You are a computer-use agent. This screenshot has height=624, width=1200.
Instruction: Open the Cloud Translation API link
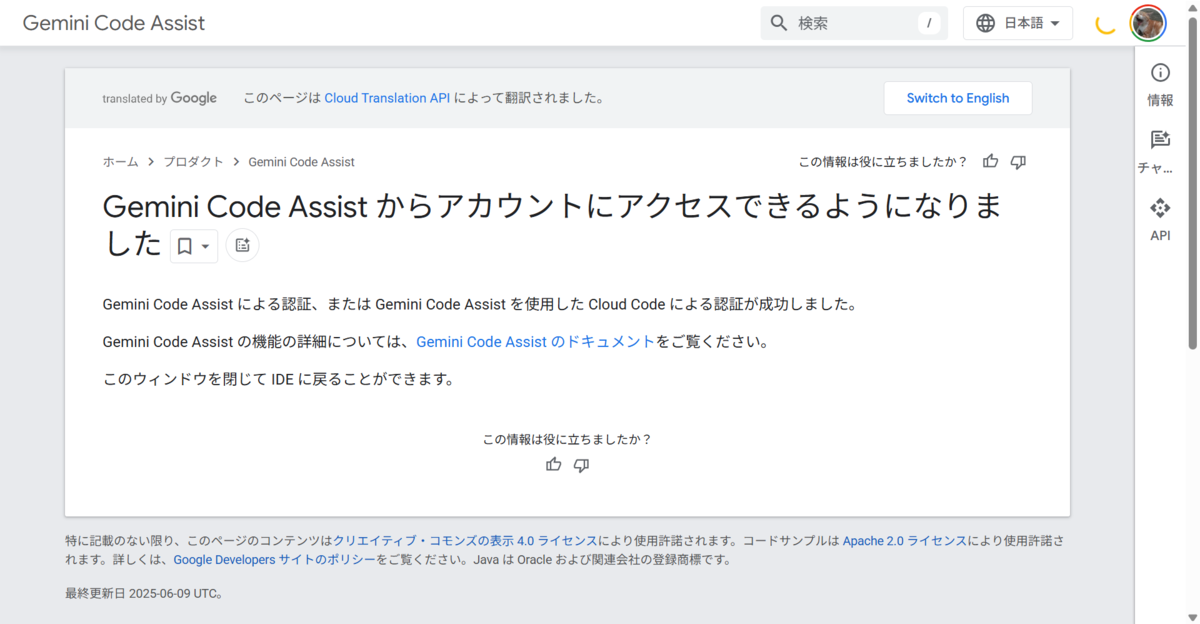pos(387,98)
